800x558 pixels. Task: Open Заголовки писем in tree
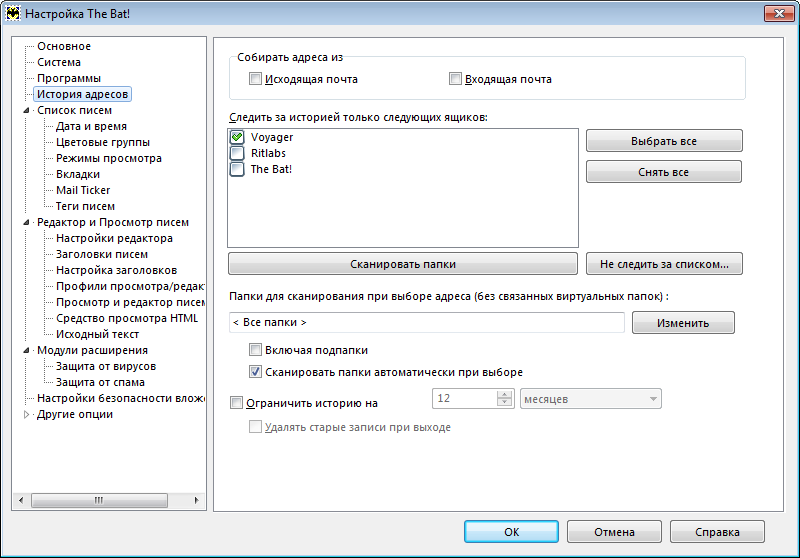(102, 254)
